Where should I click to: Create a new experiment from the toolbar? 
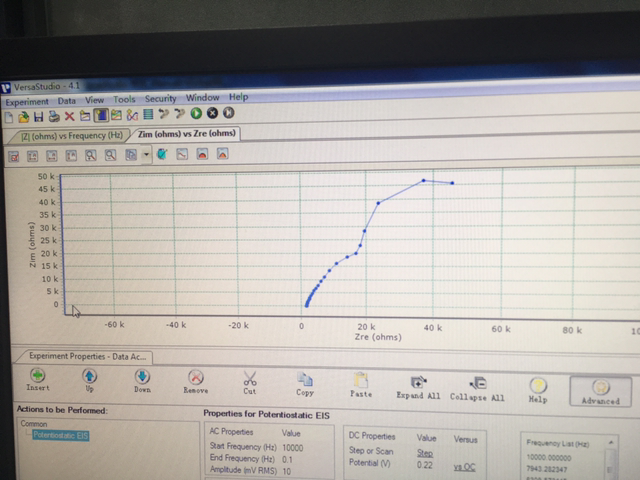click(x=9, y=118)
